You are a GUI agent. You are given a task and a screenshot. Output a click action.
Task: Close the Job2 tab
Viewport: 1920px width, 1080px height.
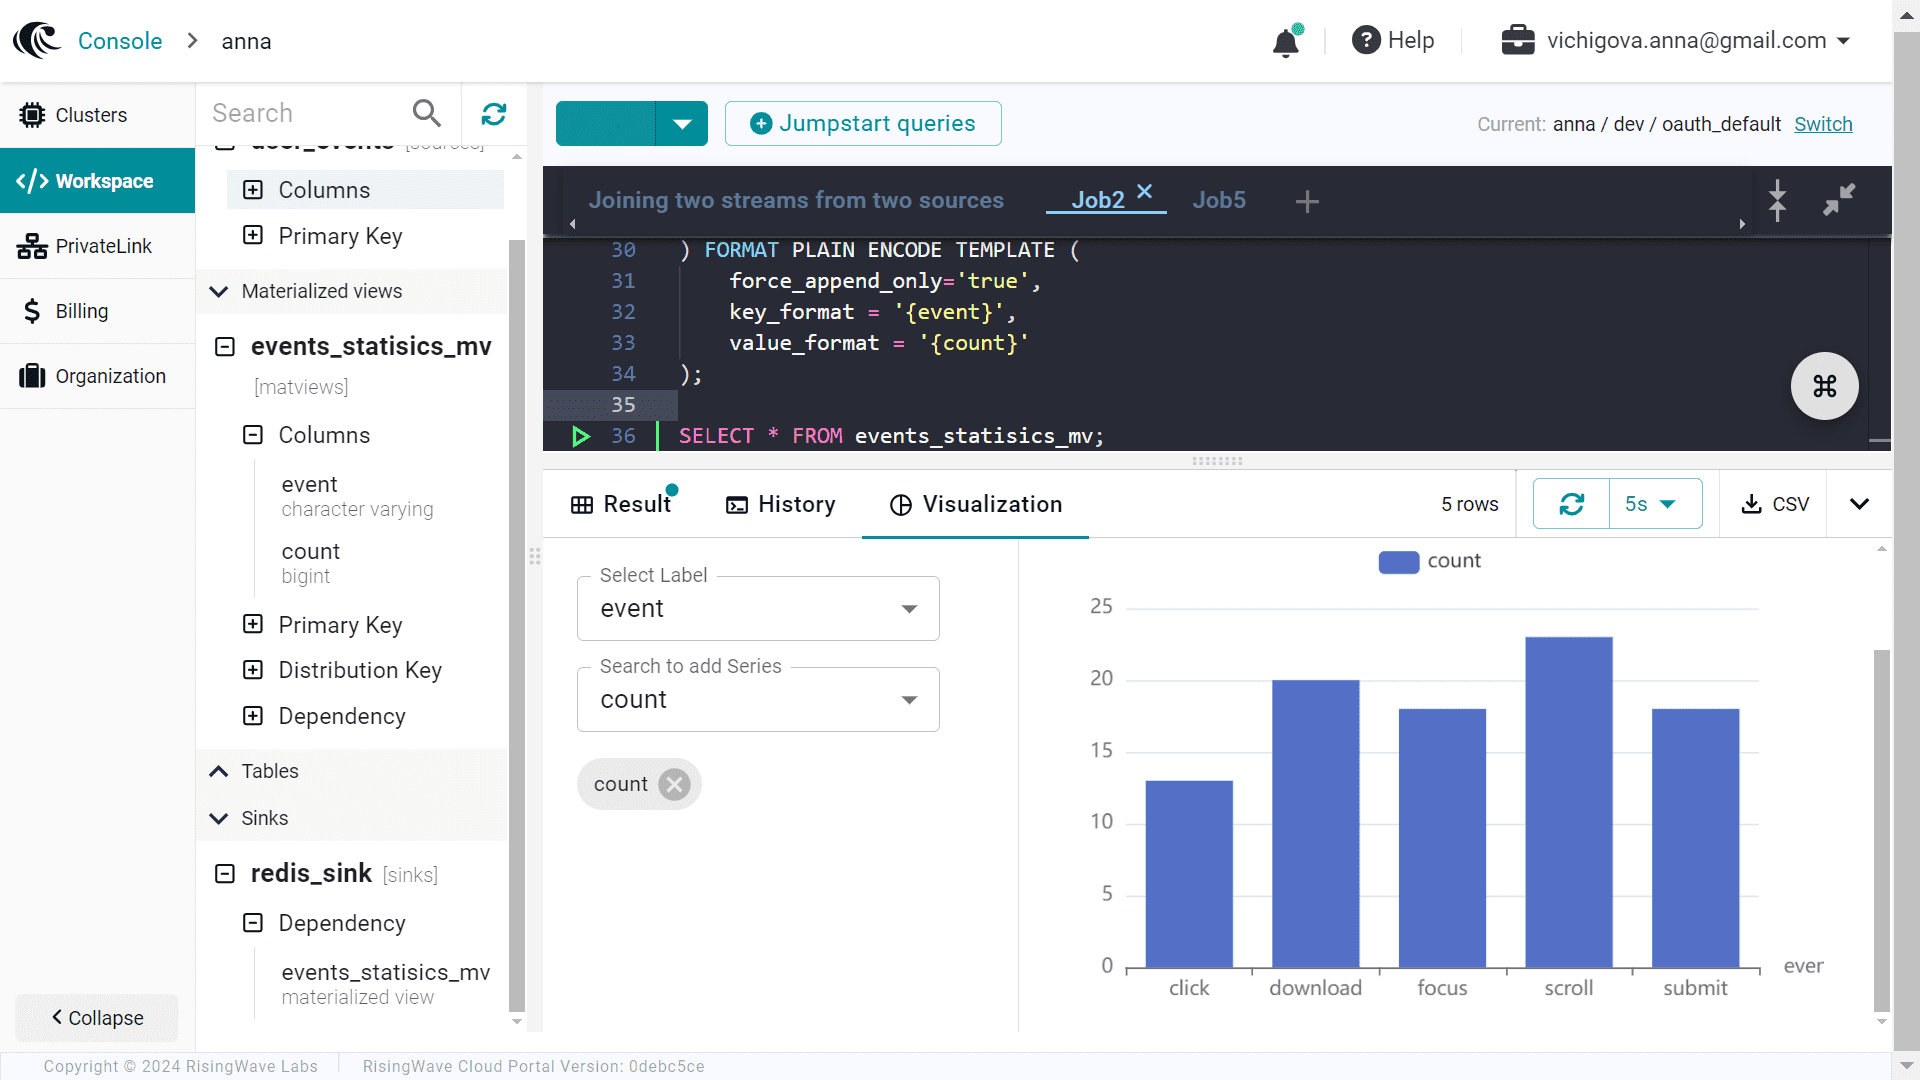pyautogui.click(x=1145, y=191)
